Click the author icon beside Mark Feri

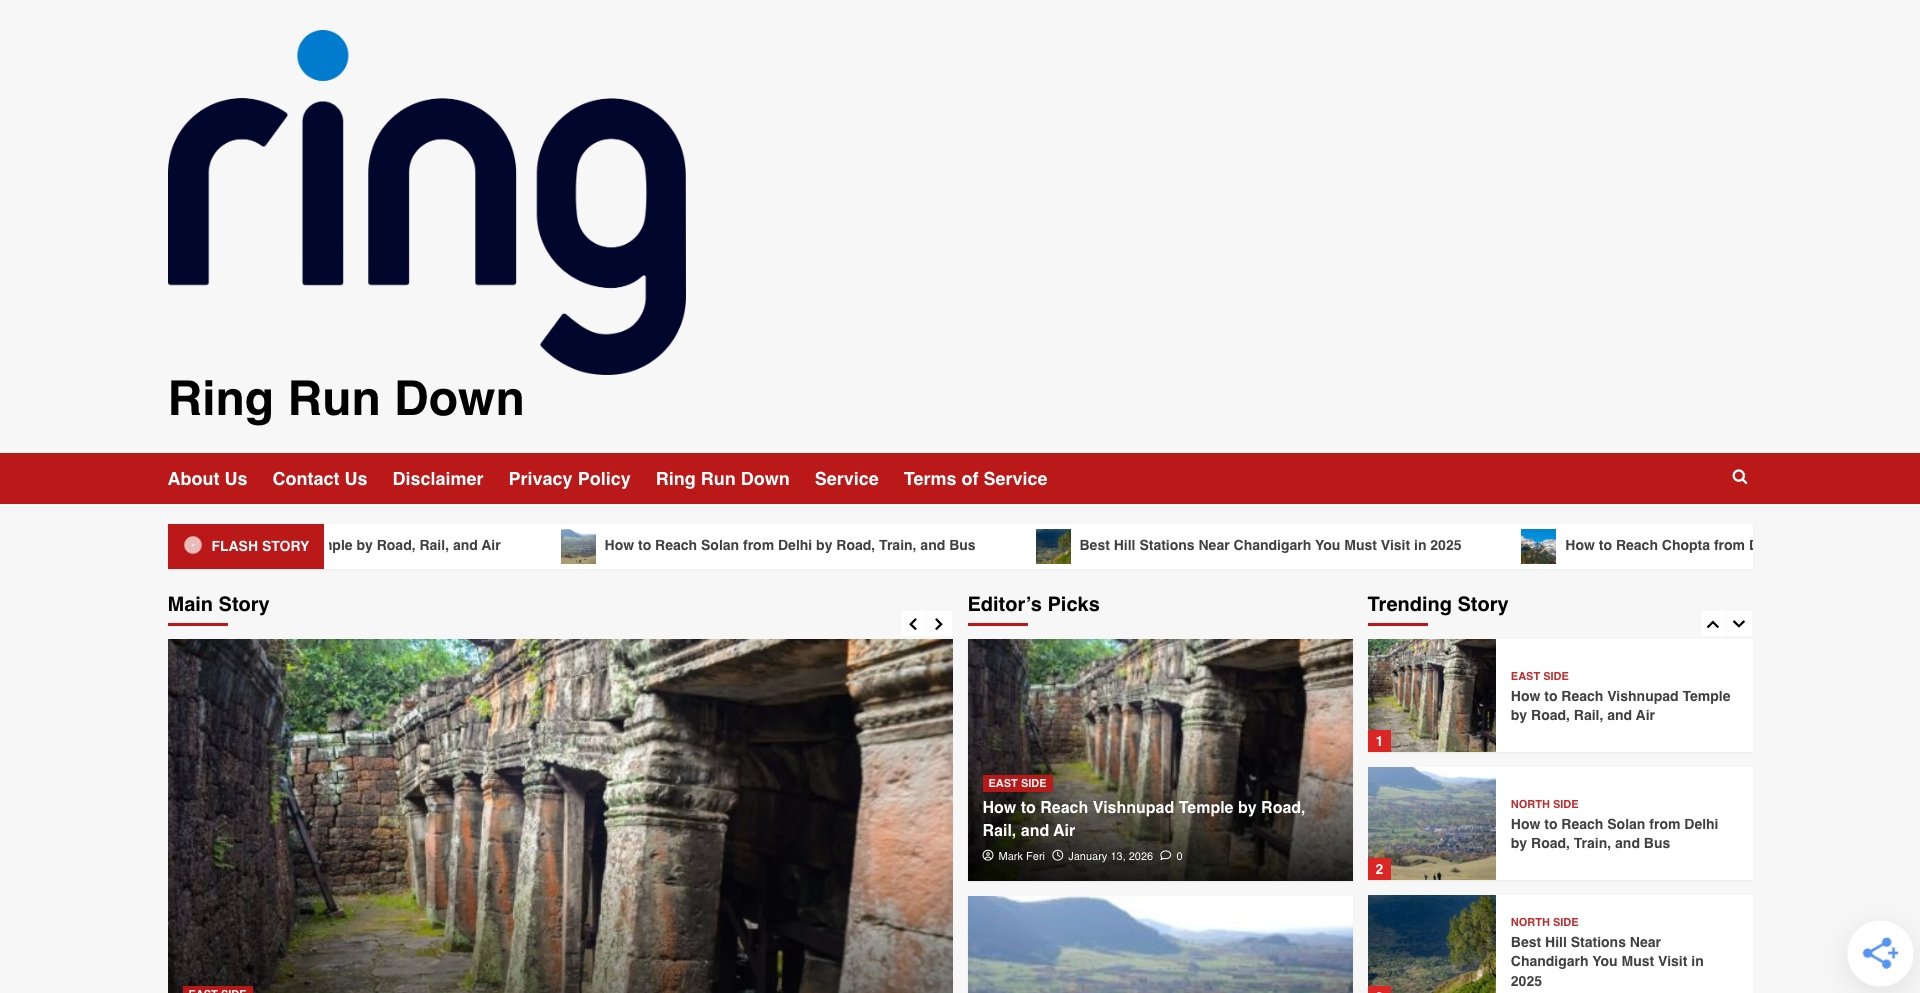(x=988, y=856)
